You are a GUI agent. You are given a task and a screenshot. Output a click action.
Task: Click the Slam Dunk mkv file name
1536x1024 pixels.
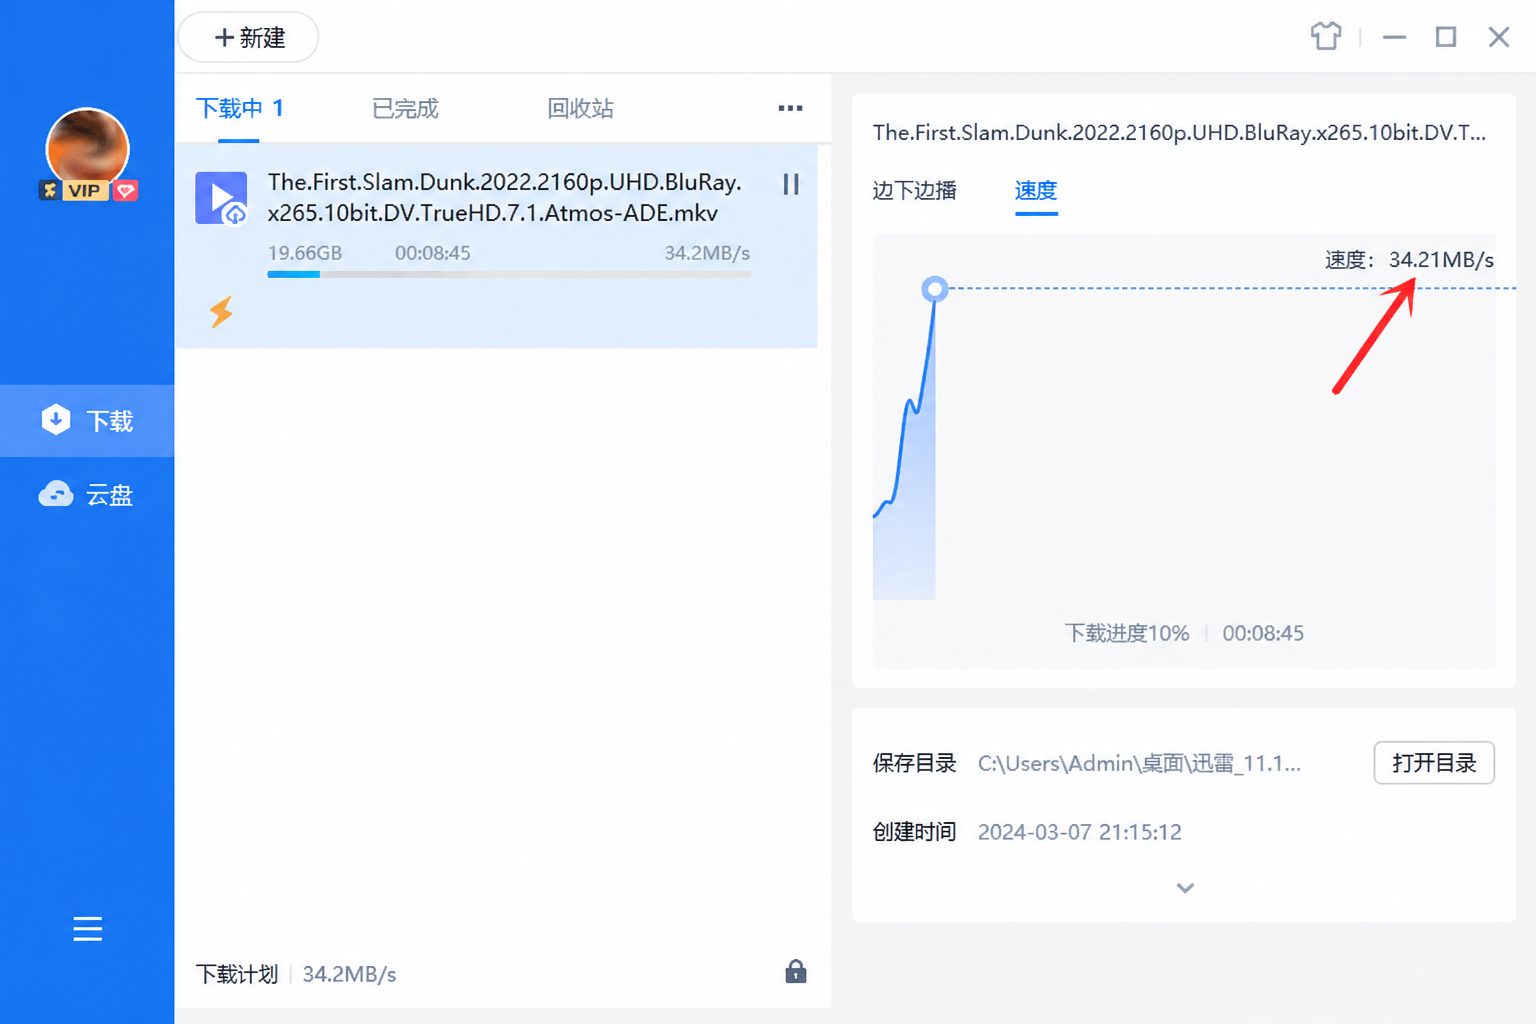504,197
